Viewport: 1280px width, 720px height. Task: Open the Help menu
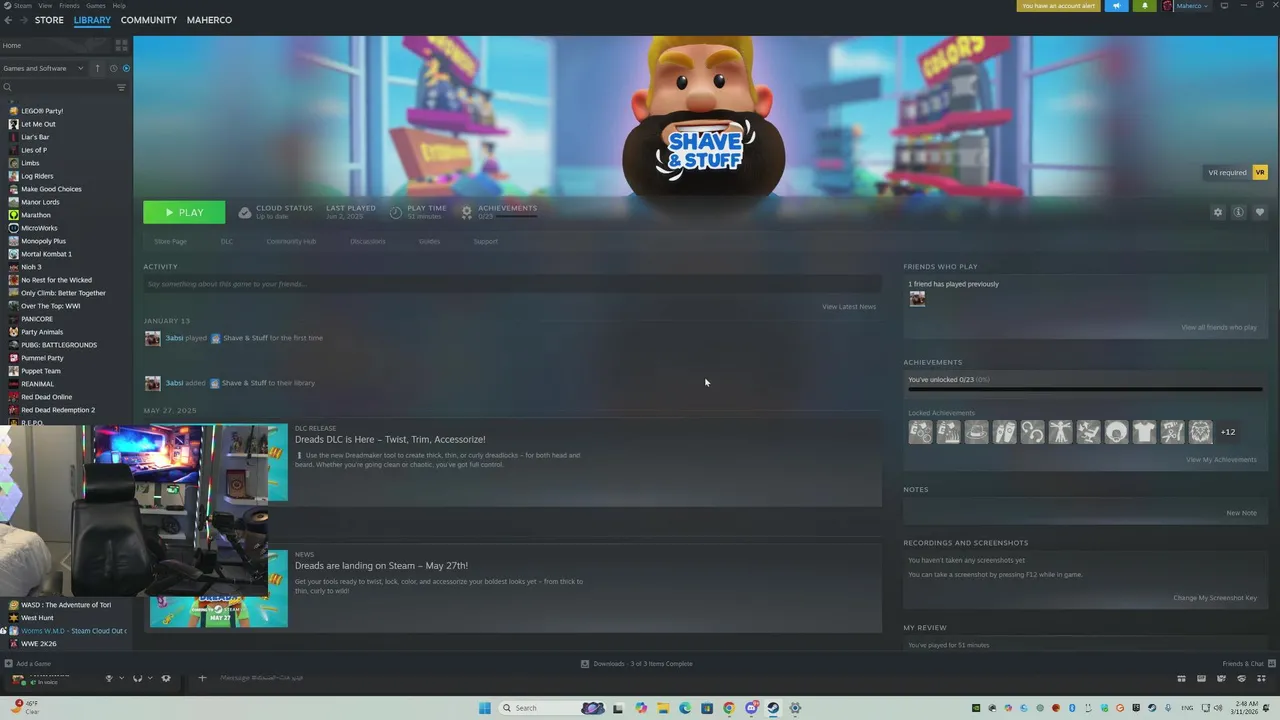click(x=119, y=6)
